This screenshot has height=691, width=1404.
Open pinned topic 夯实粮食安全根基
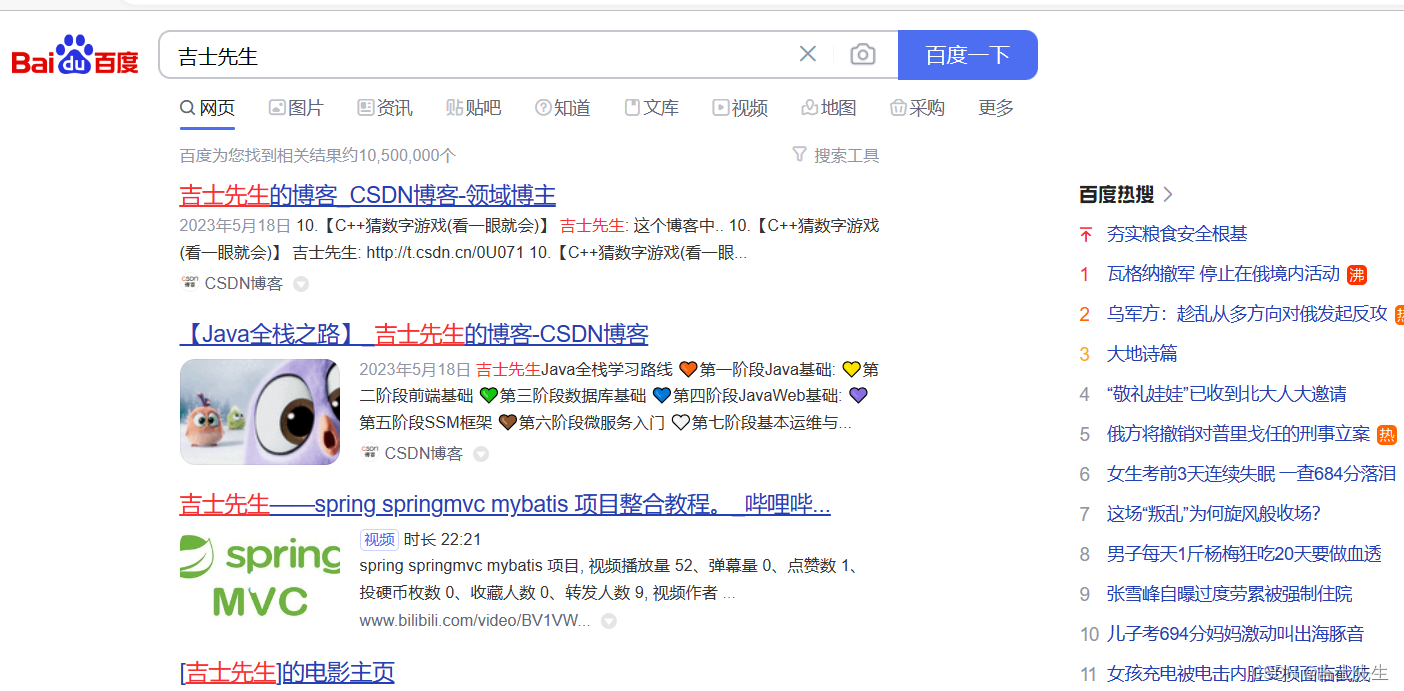pyautogui.click(x=1177, y=234)
